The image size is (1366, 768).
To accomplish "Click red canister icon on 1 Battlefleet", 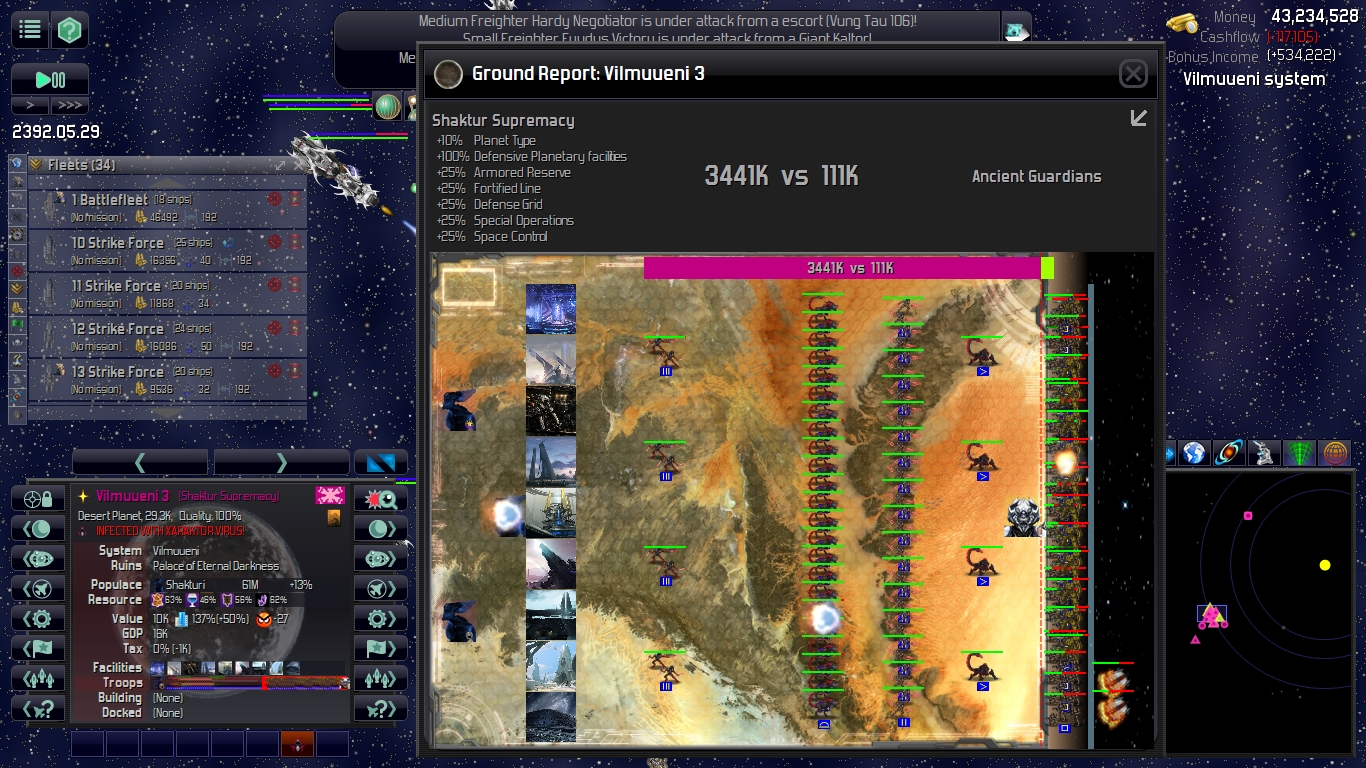I will coord(295,200).
